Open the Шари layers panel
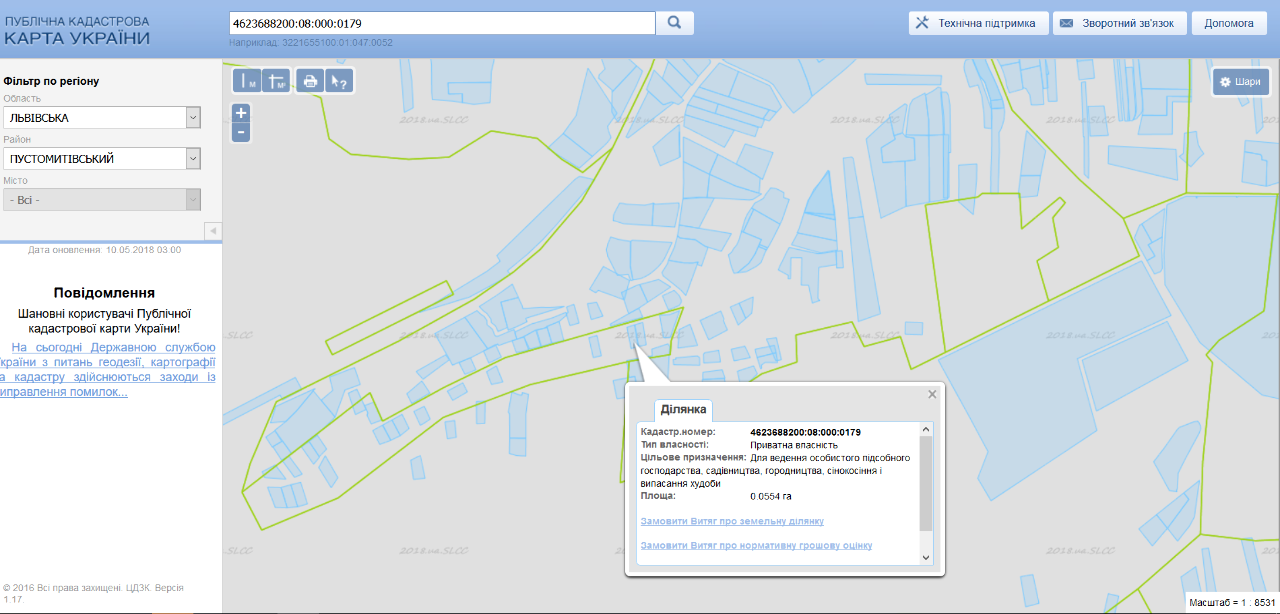This screenshot has height=614, width=1280. 1240,82
